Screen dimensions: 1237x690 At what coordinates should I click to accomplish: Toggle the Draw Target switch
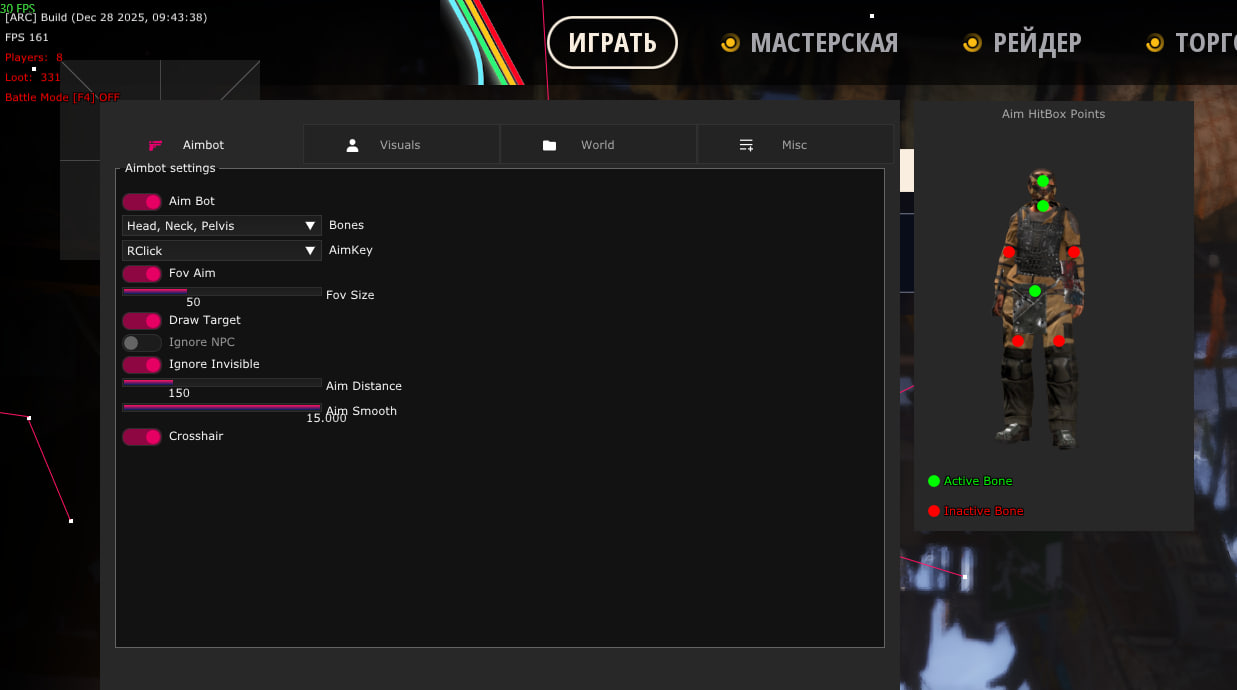click(142, 321)
